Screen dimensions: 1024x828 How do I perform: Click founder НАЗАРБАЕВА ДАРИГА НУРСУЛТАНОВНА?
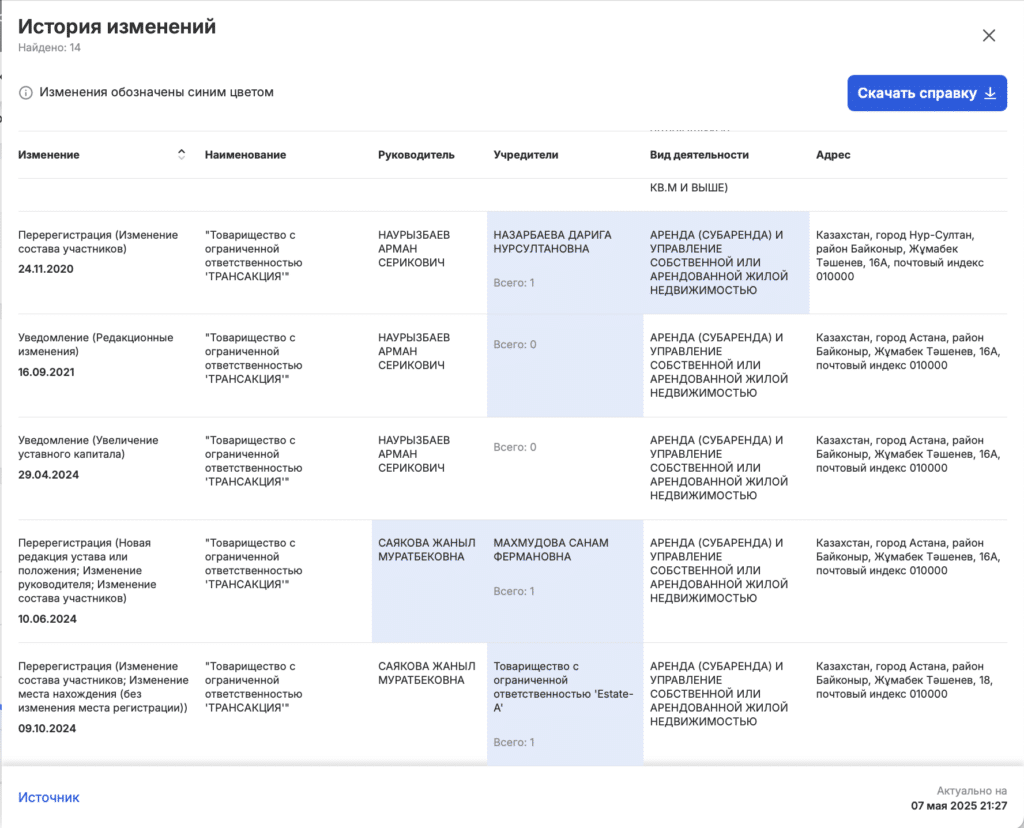(x=552, y=242)
